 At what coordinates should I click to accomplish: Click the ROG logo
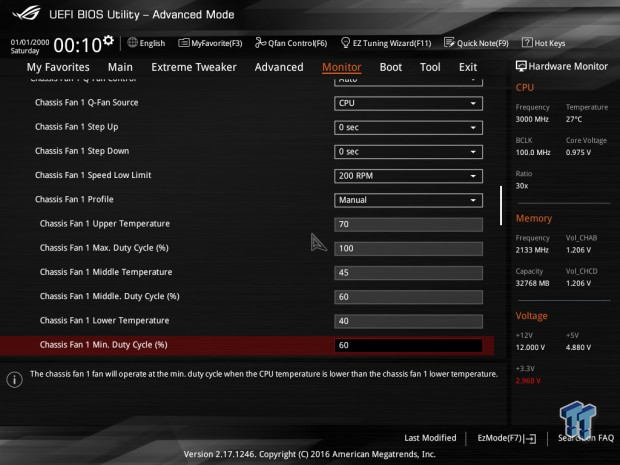(x=26, y=13)
